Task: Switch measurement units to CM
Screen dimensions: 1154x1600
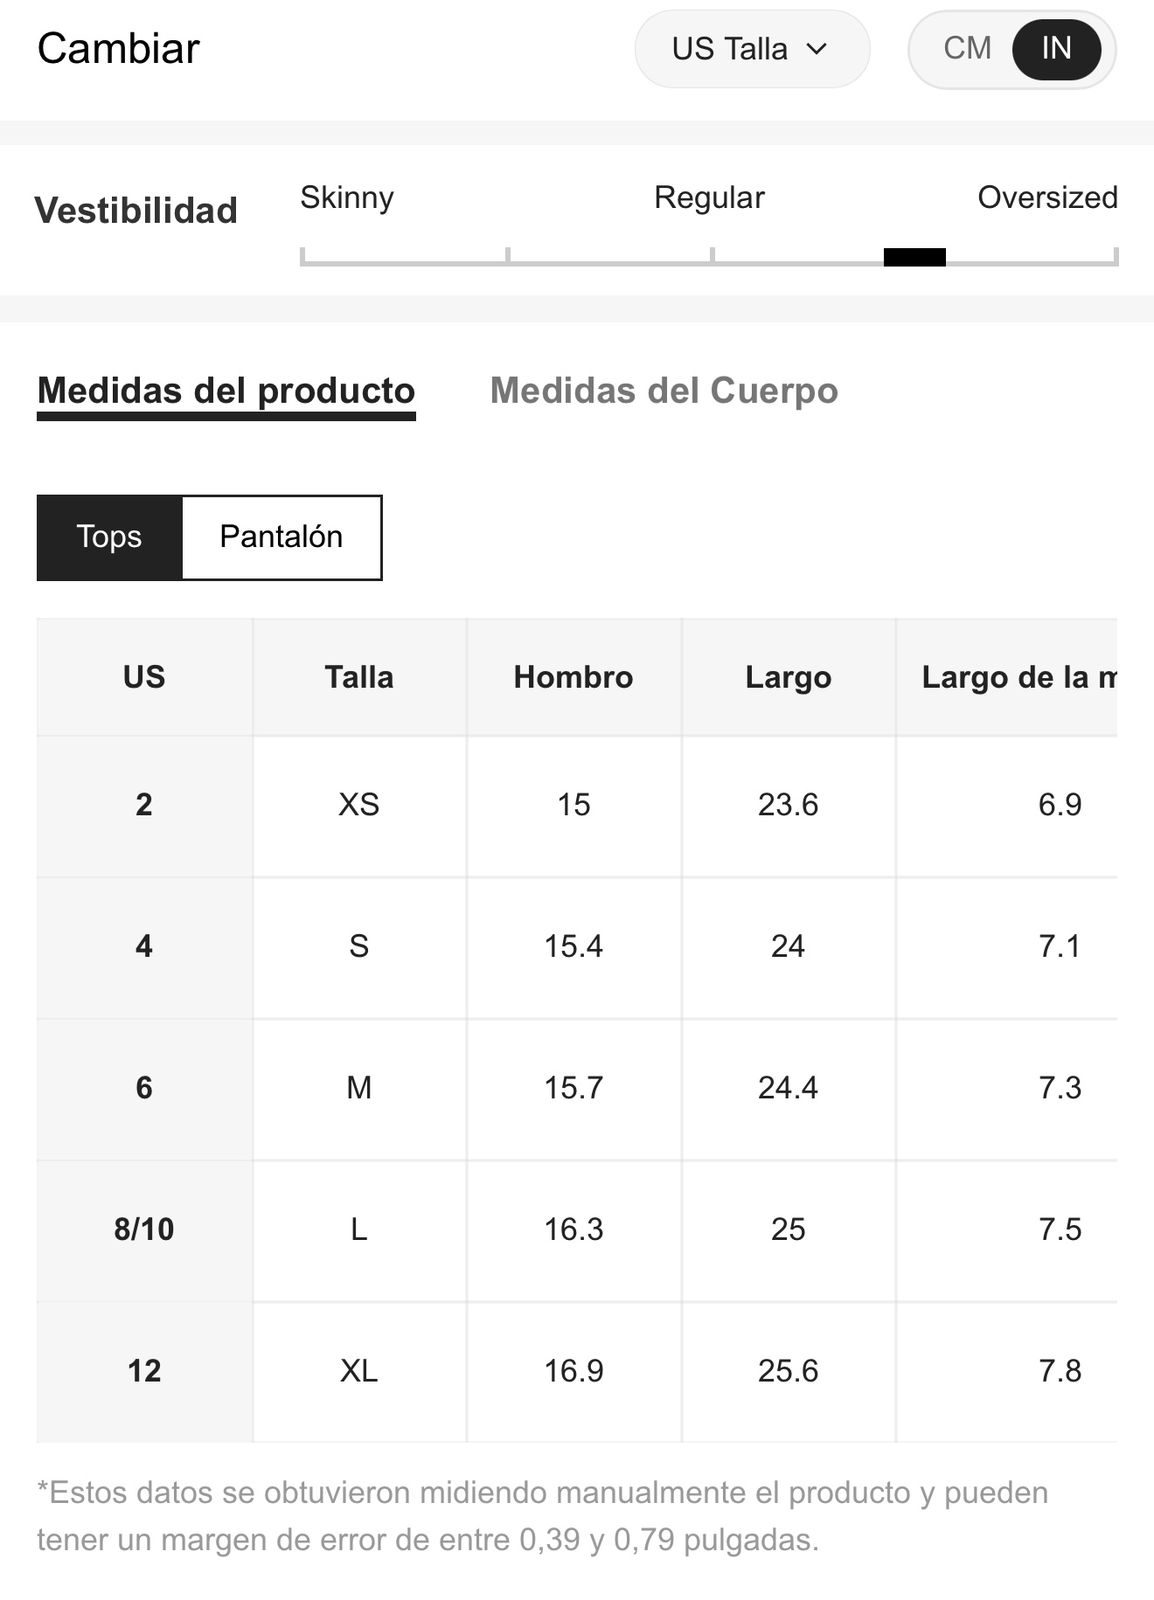Action: [967, 49]
